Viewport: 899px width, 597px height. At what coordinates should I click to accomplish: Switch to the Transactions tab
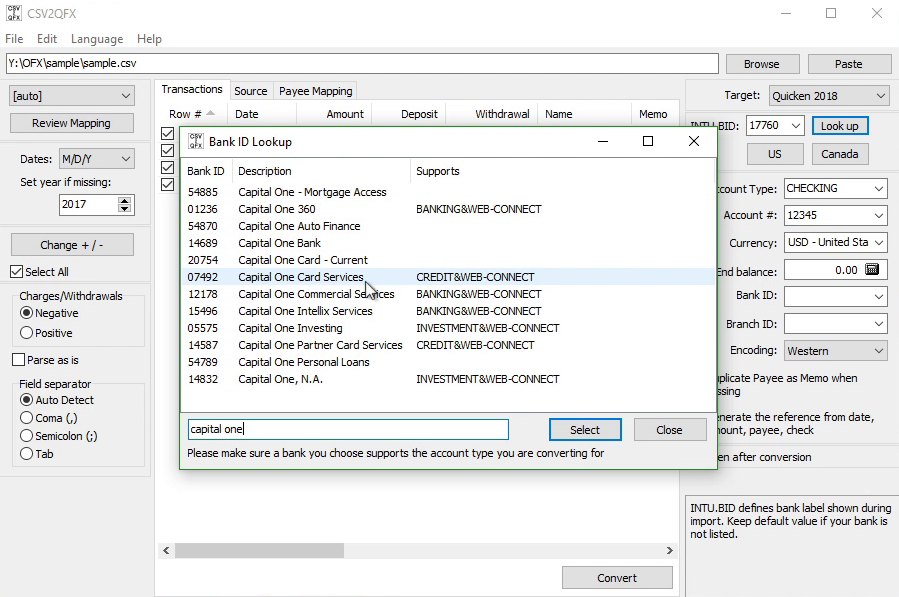(191, 89)
